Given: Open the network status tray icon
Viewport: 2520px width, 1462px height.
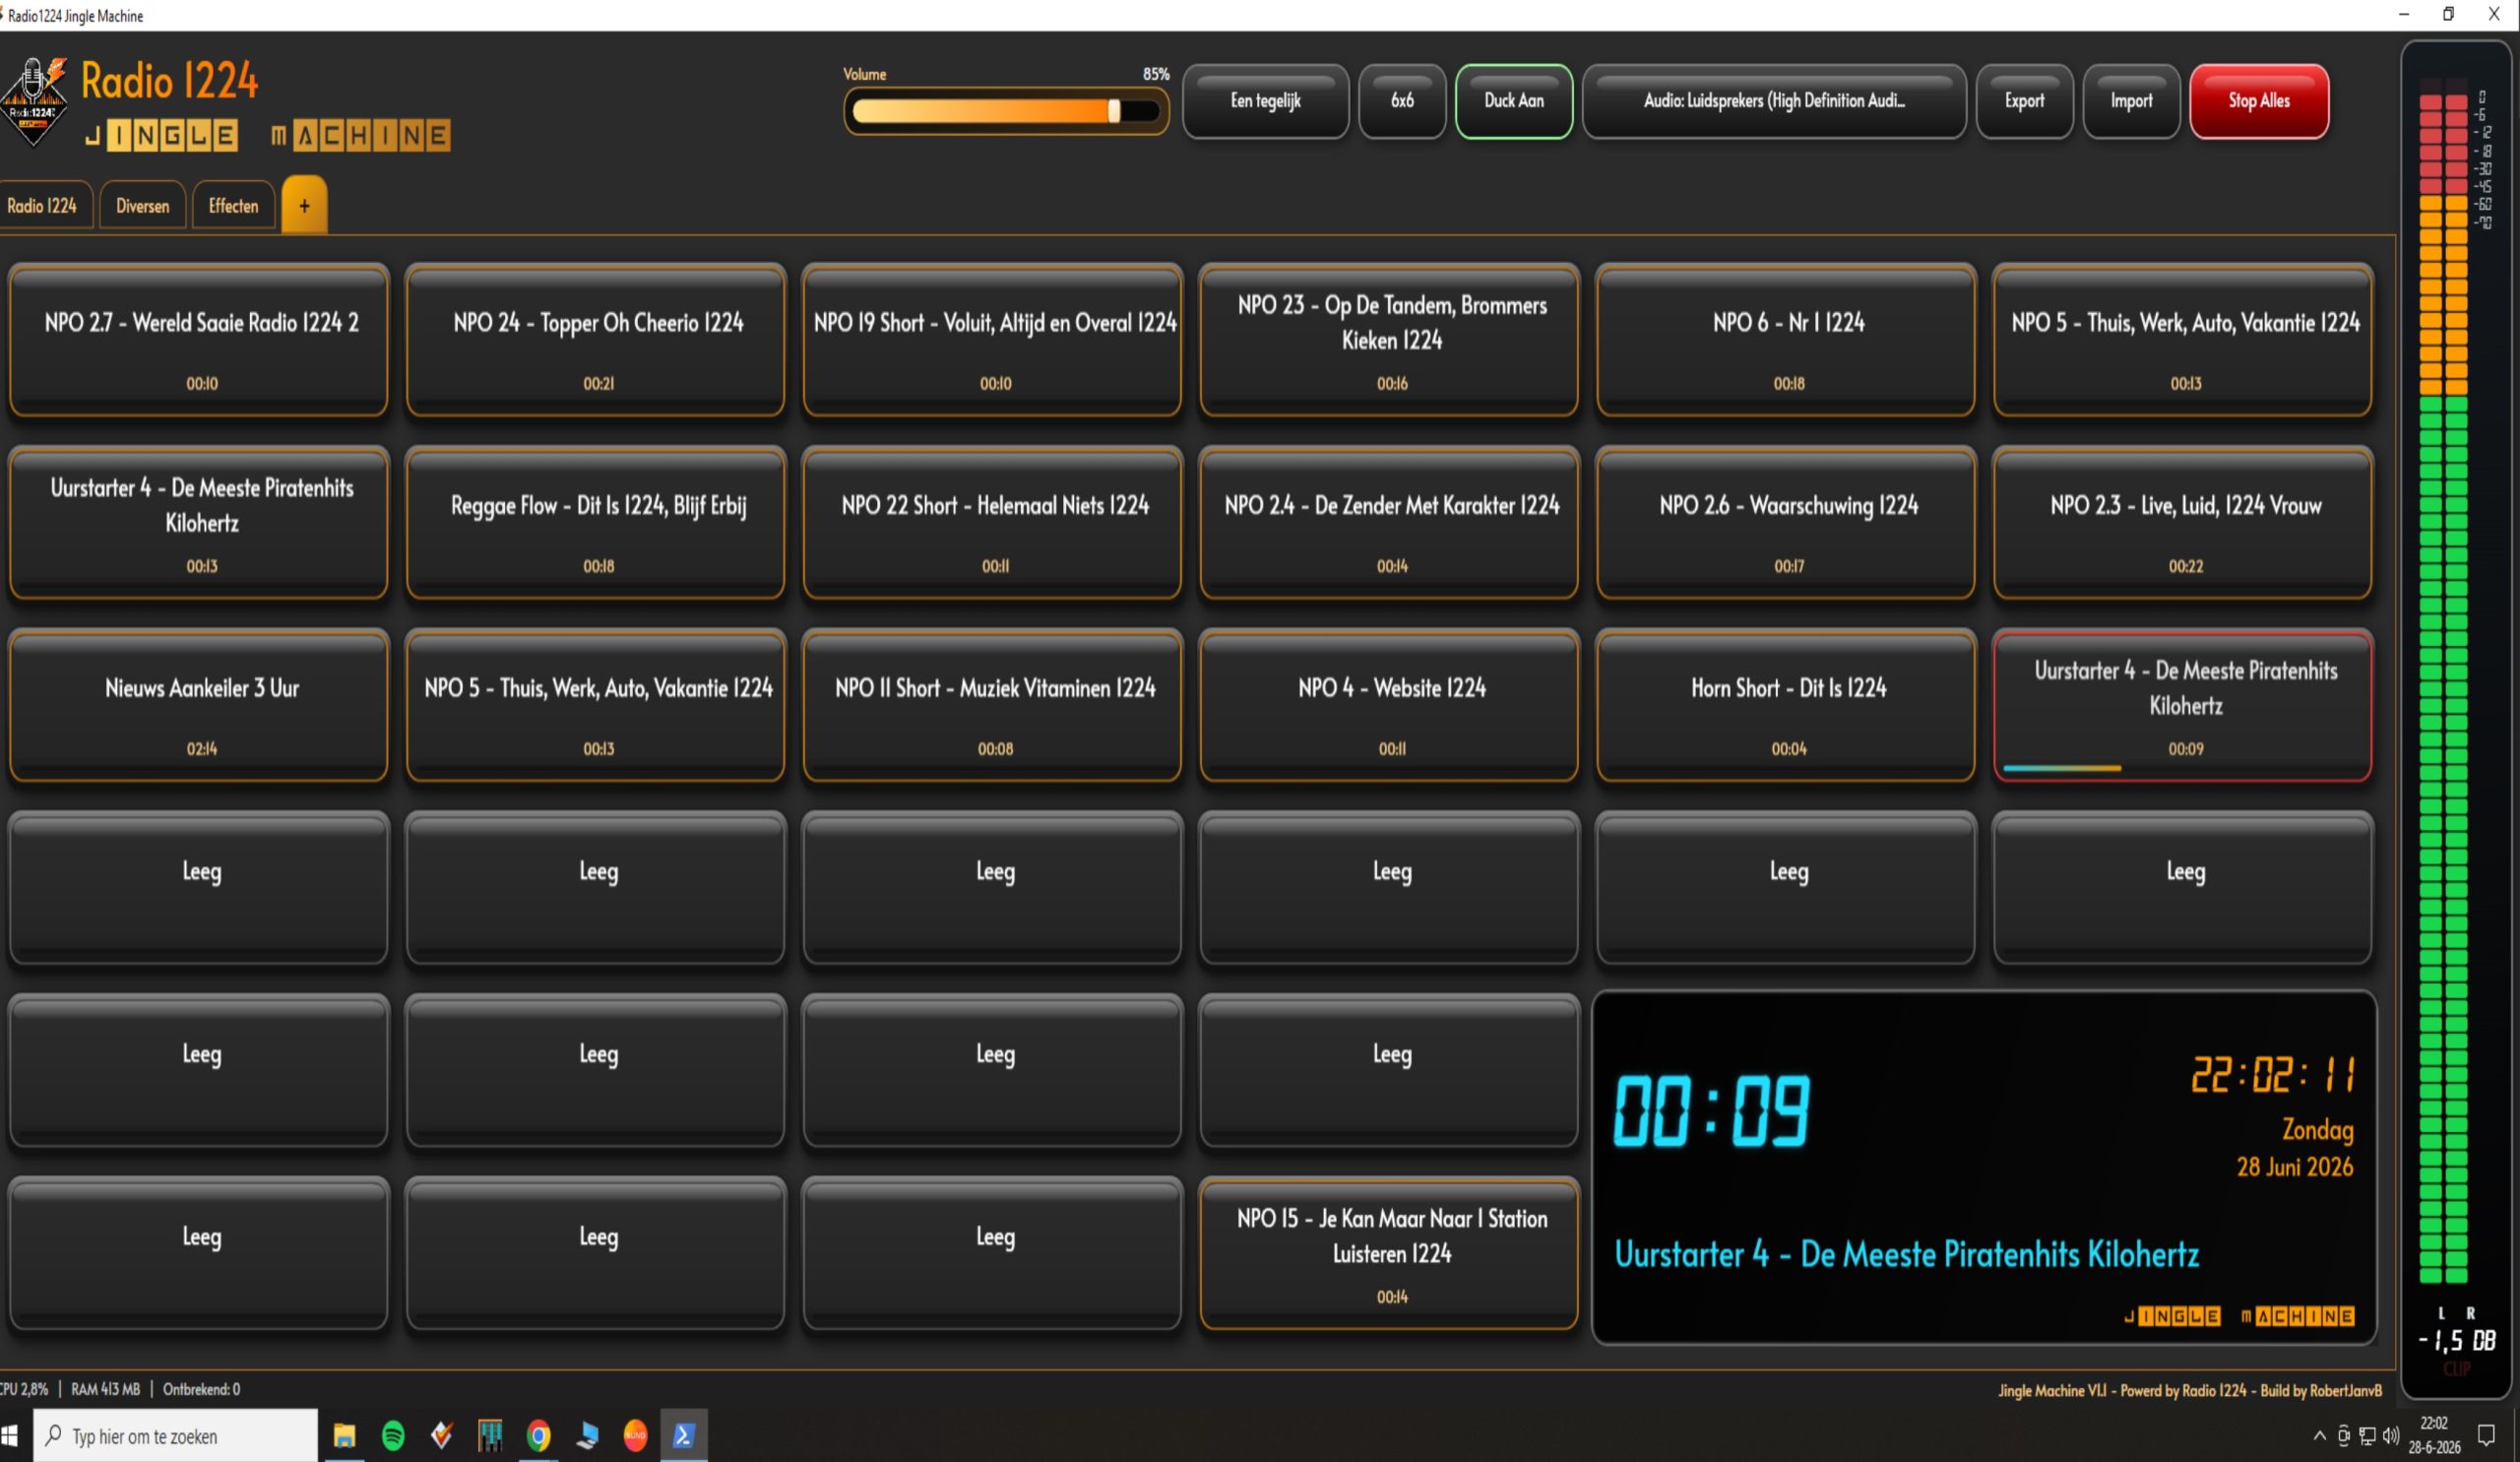Looking at the screenshot, I should click(x=2367, y=1436).
